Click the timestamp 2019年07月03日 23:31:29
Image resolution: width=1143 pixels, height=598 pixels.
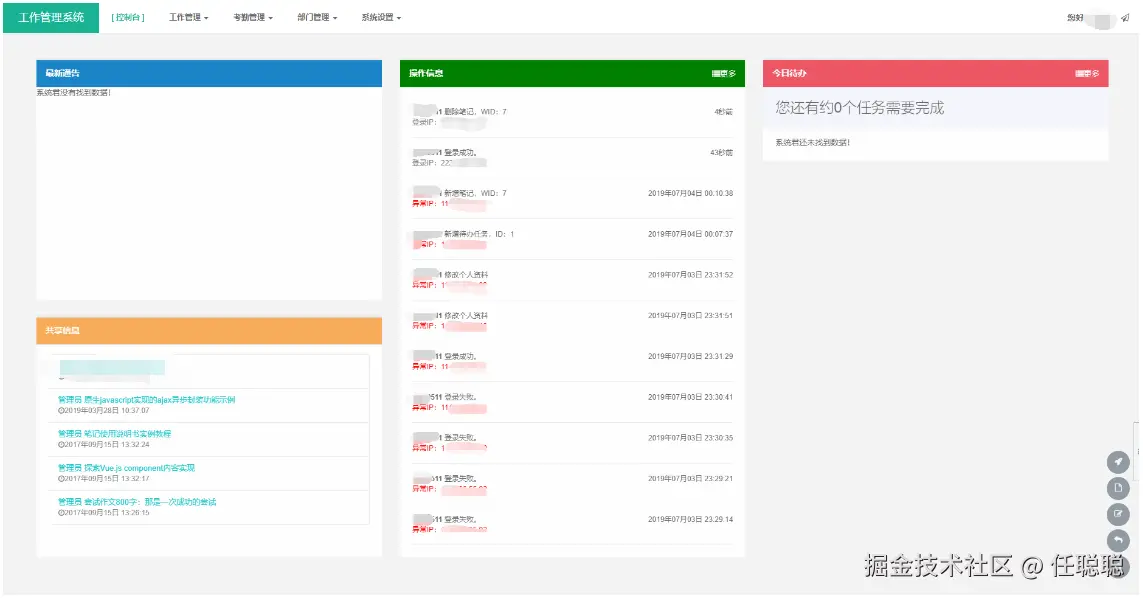pos(690,357)
